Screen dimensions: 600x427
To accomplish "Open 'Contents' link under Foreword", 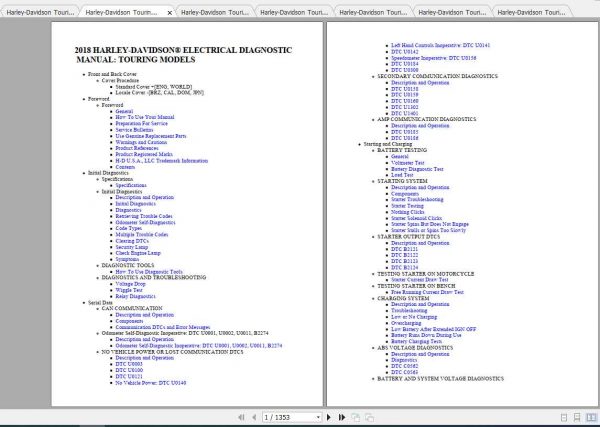I will 125,167.
